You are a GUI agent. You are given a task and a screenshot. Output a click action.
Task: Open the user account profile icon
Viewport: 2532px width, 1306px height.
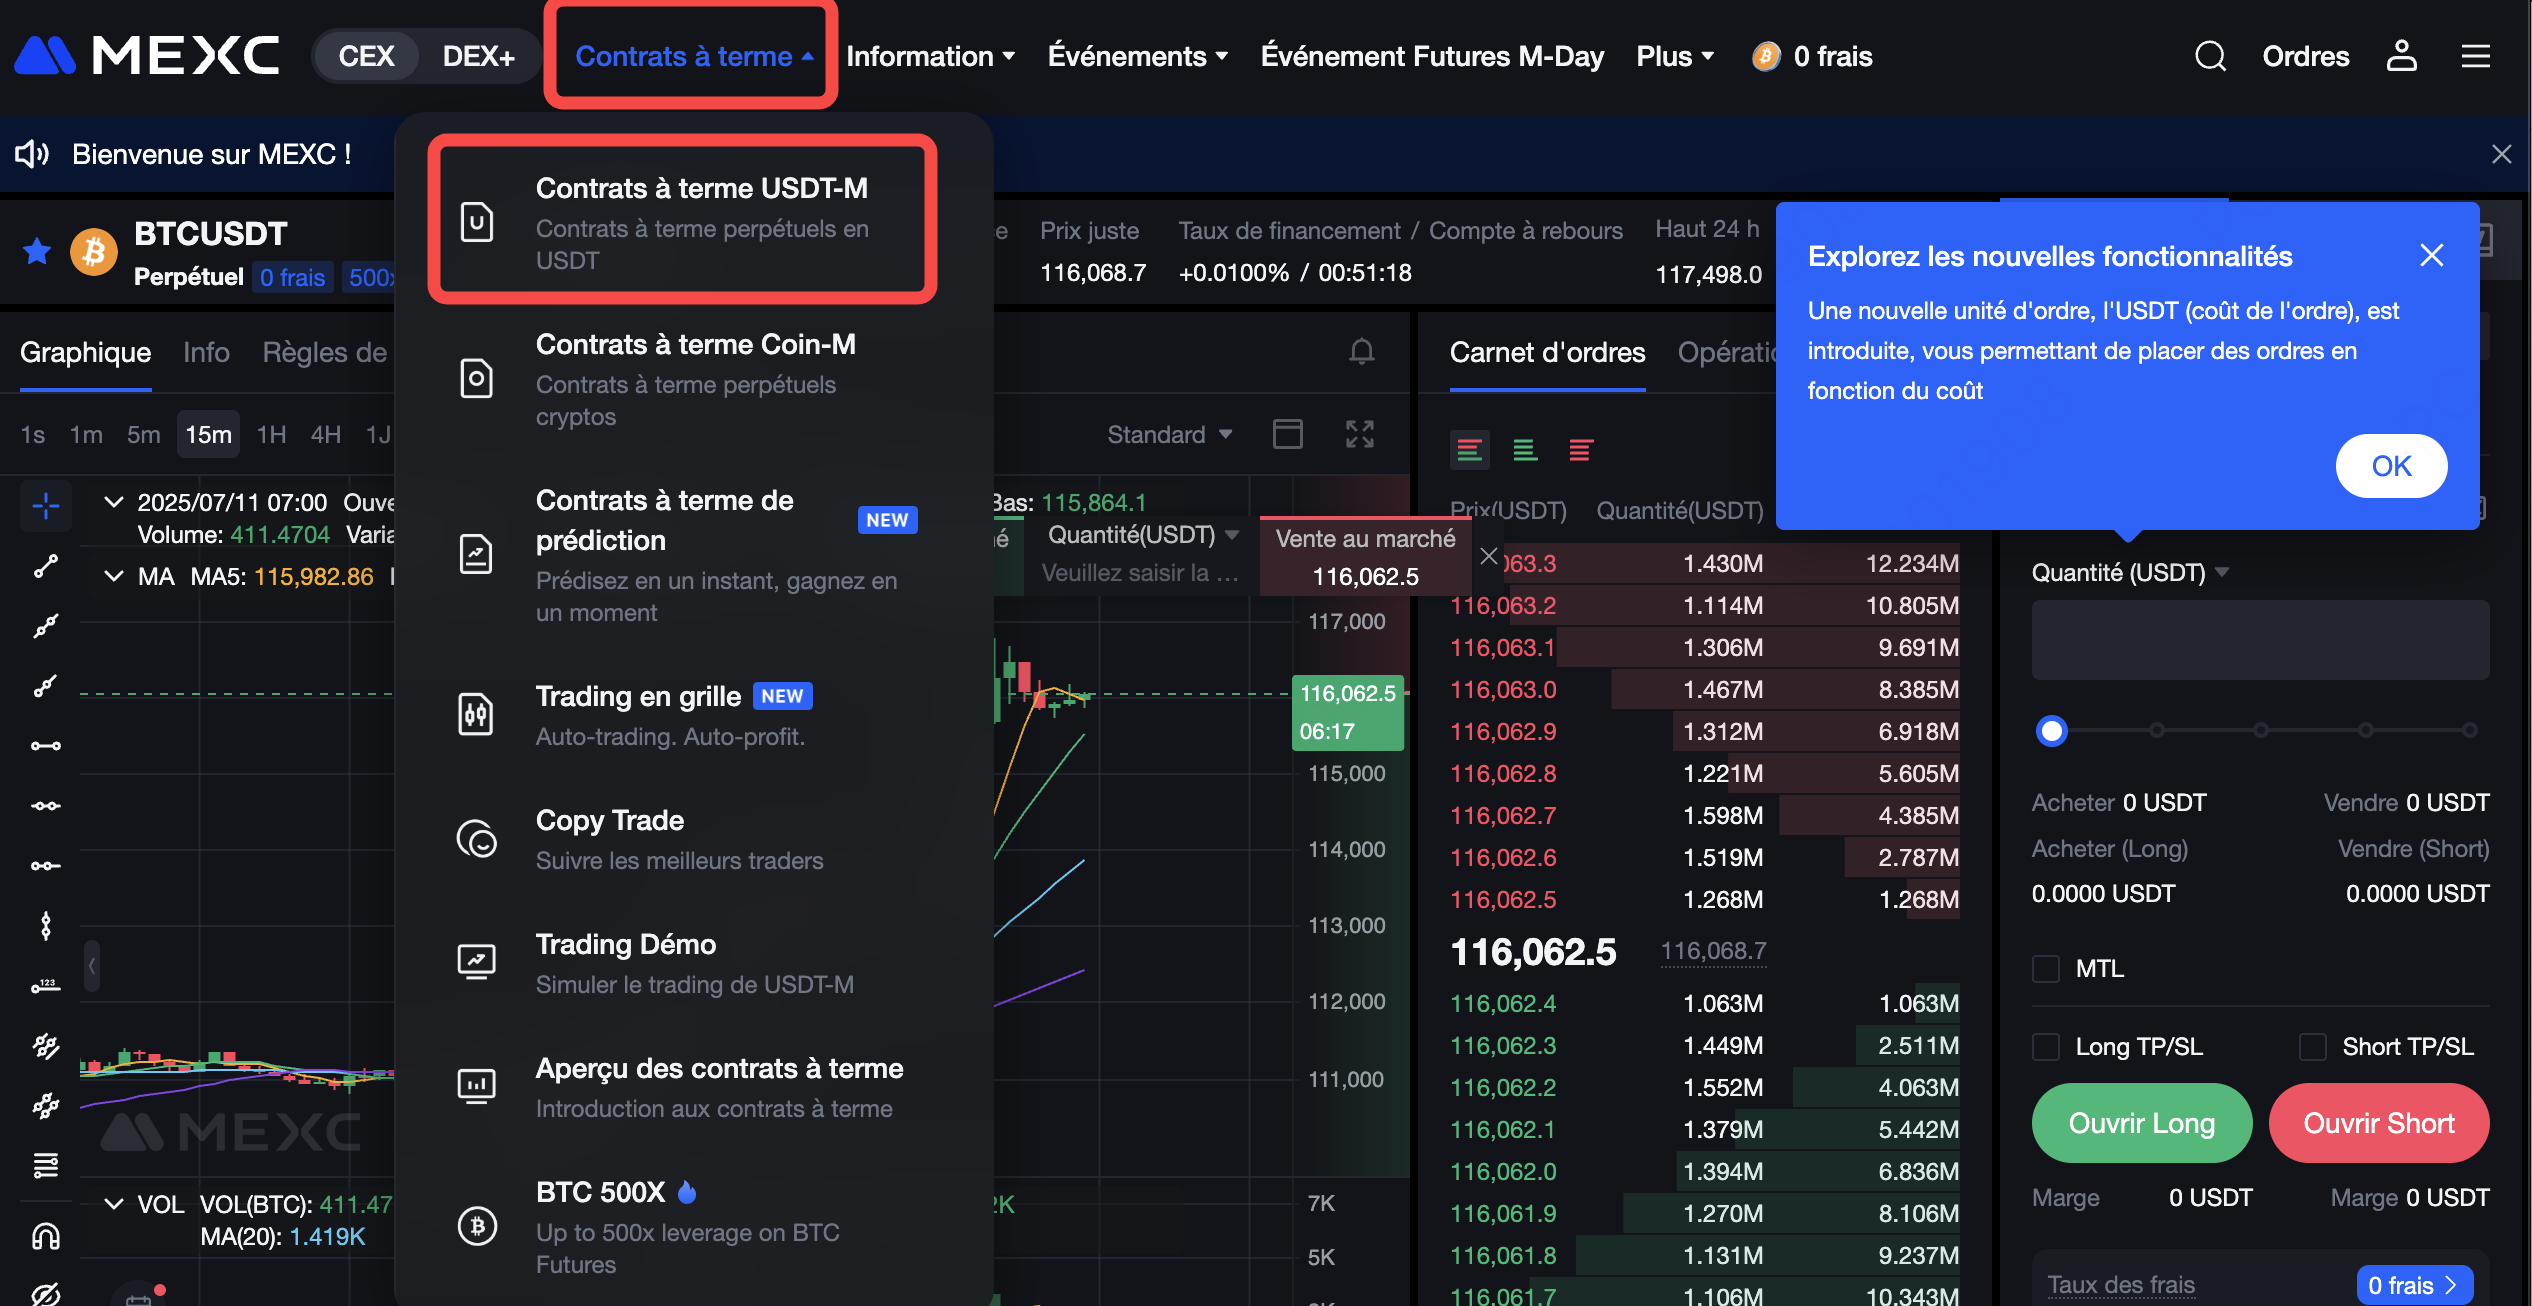pos(2401,56)
